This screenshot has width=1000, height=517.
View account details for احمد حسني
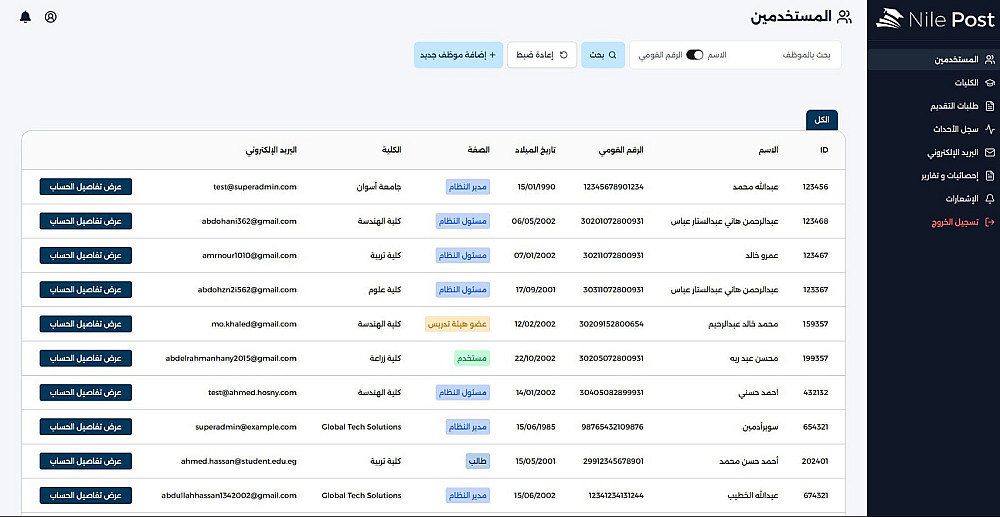coord(85,393)
